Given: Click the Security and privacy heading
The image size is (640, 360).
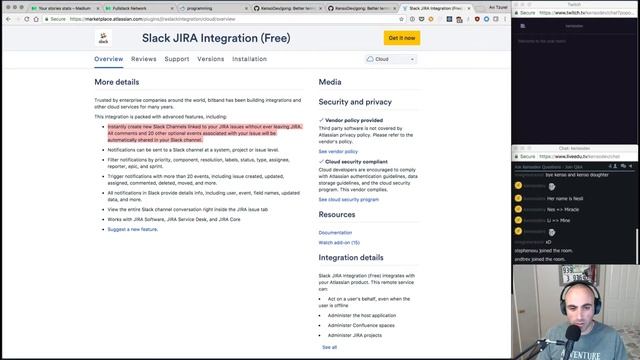Looking at the screenshot, I should (x=355, y=102).
